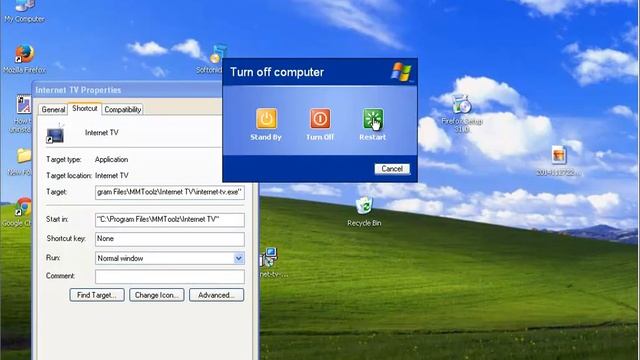Select the New Folder desktop icon

24,156
